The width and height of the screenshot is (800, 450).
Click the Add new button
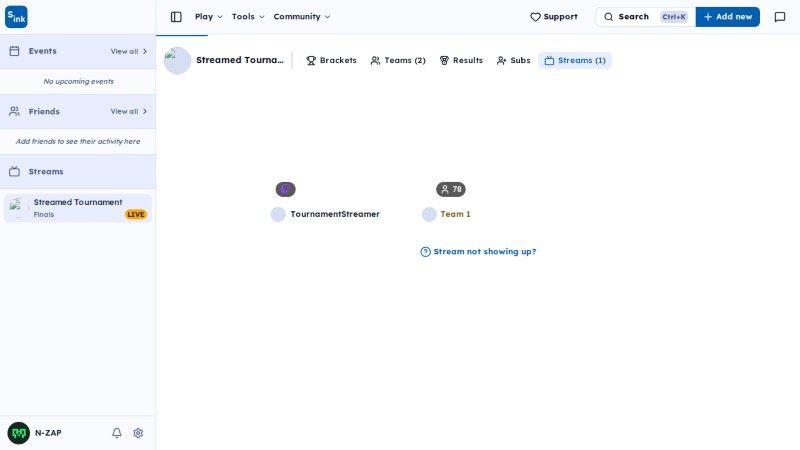[x=728, y=17]
